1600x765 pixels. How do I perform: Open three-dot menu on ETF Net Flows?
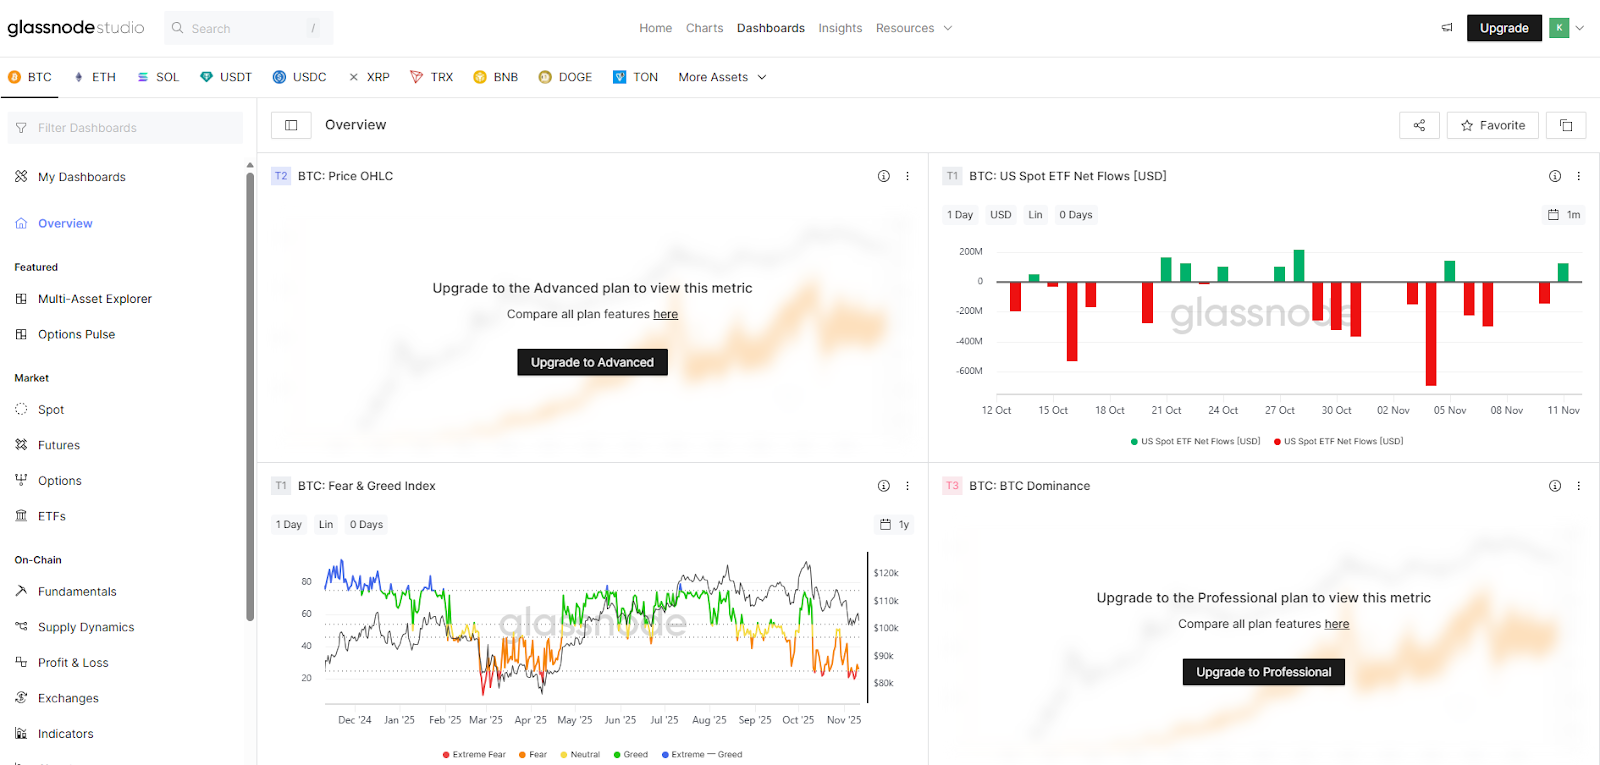point(1579,176)
